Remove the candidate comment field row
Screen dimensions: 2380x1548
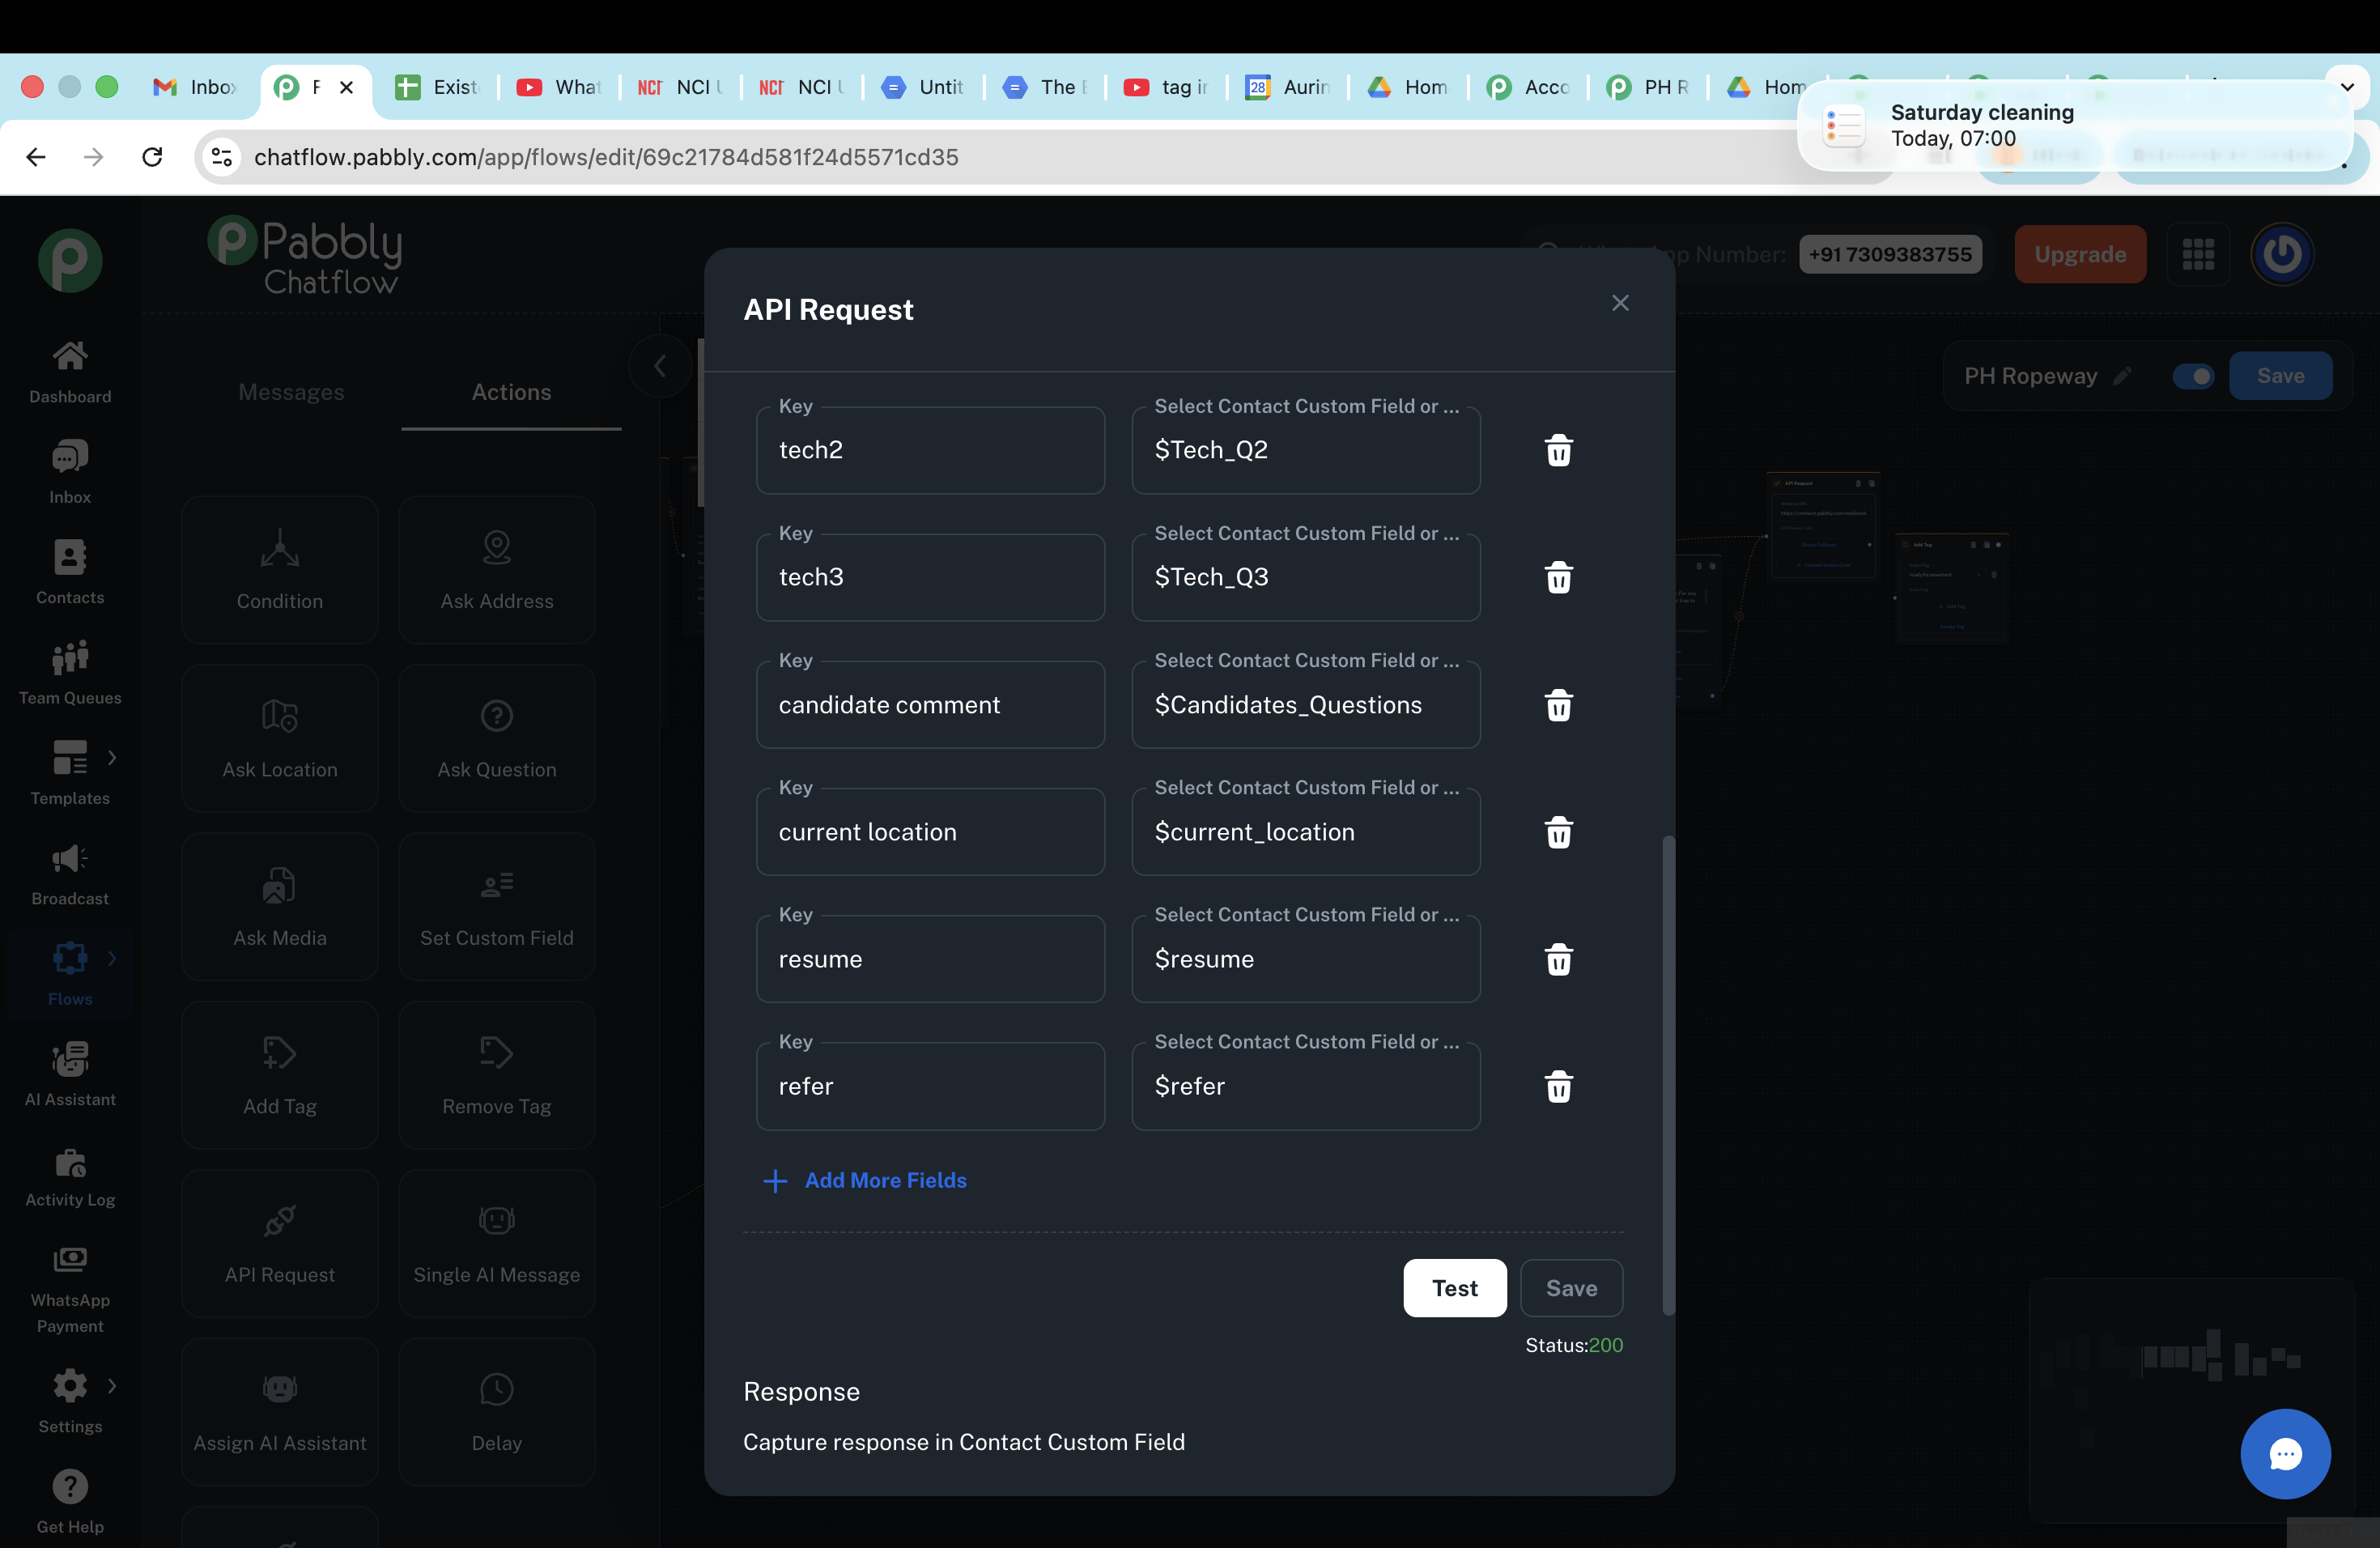[x=1558, y=705]
